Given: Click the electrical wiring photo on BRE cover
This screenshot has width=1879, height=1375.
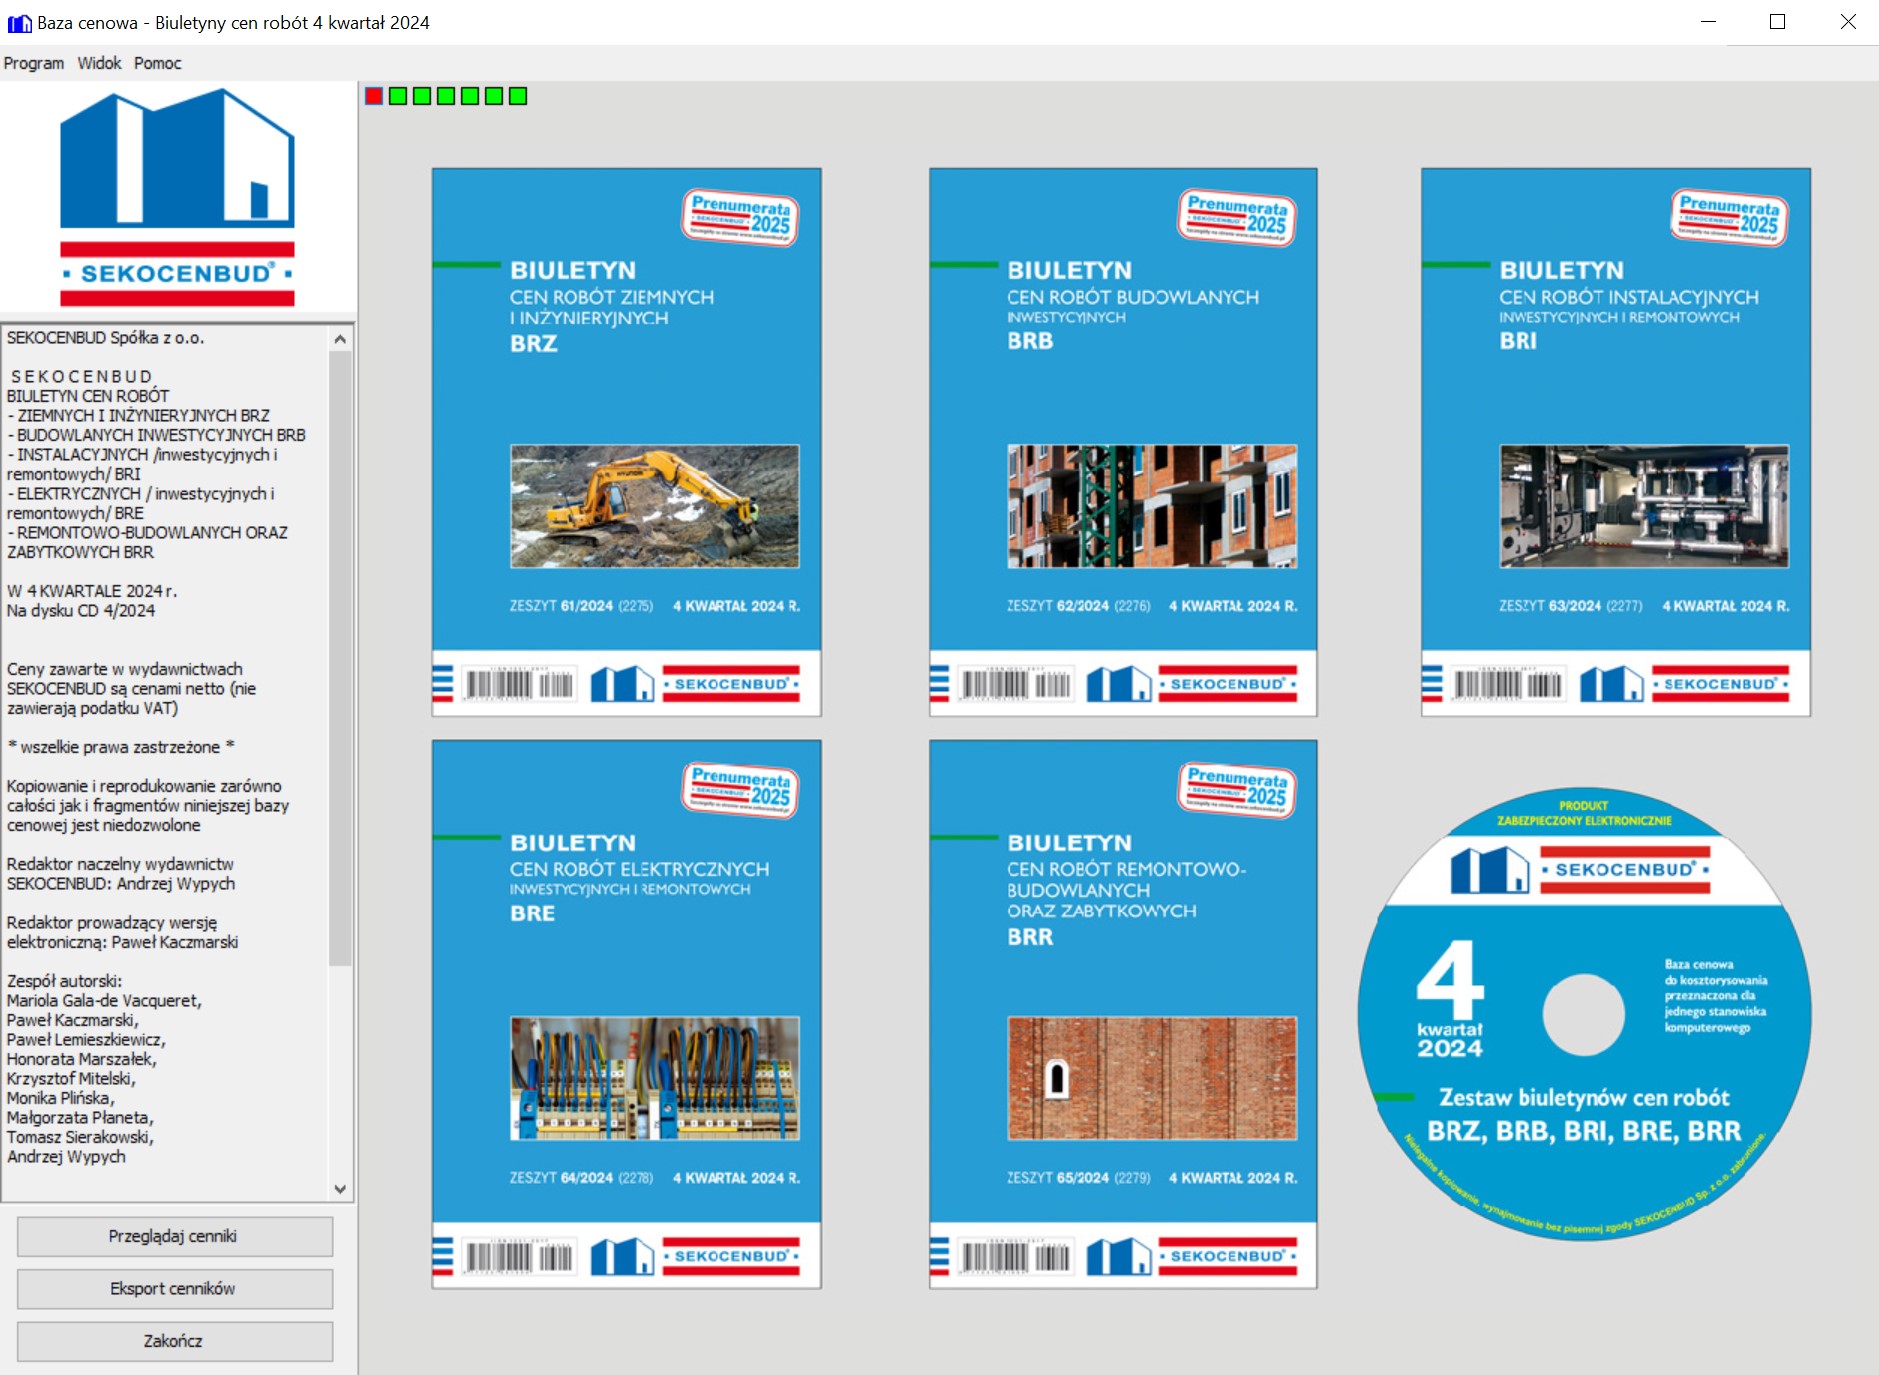Looking at the screenshot, I should (655, 1078).
